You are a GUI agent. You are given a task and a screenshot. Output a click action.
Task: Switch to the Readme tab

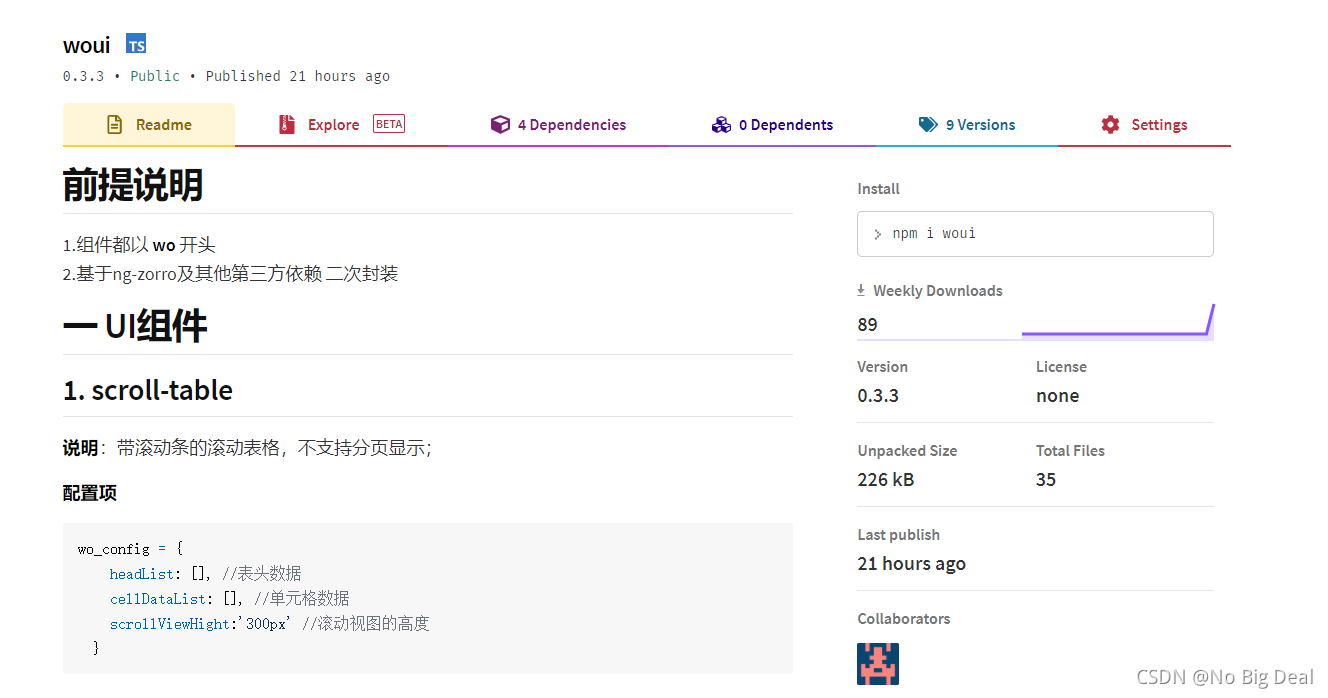(149, 125)
